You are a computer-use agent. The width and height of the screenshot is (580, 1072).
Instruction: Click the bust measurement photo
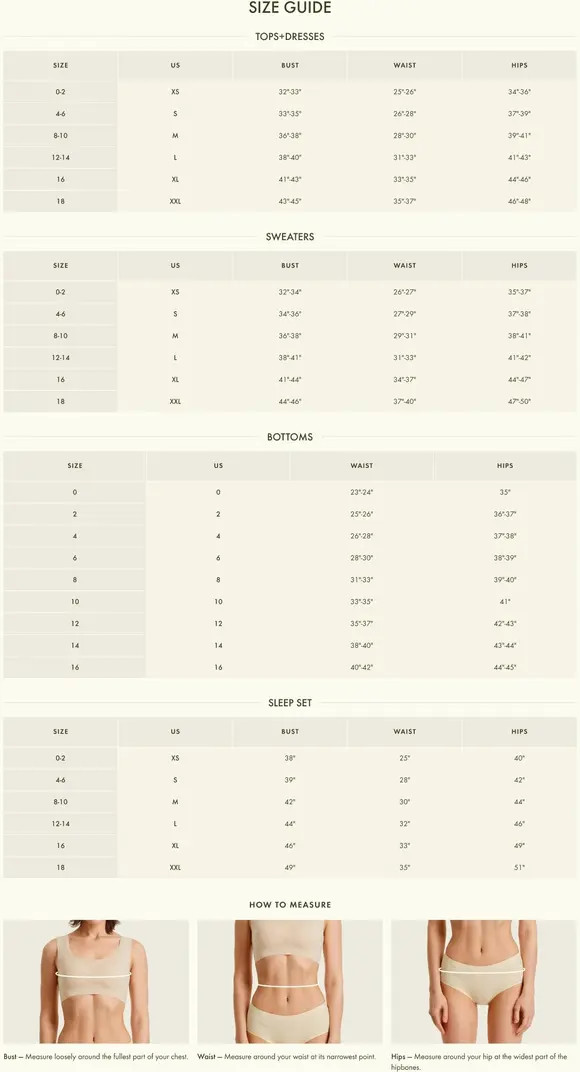click(x=96, y=981)
